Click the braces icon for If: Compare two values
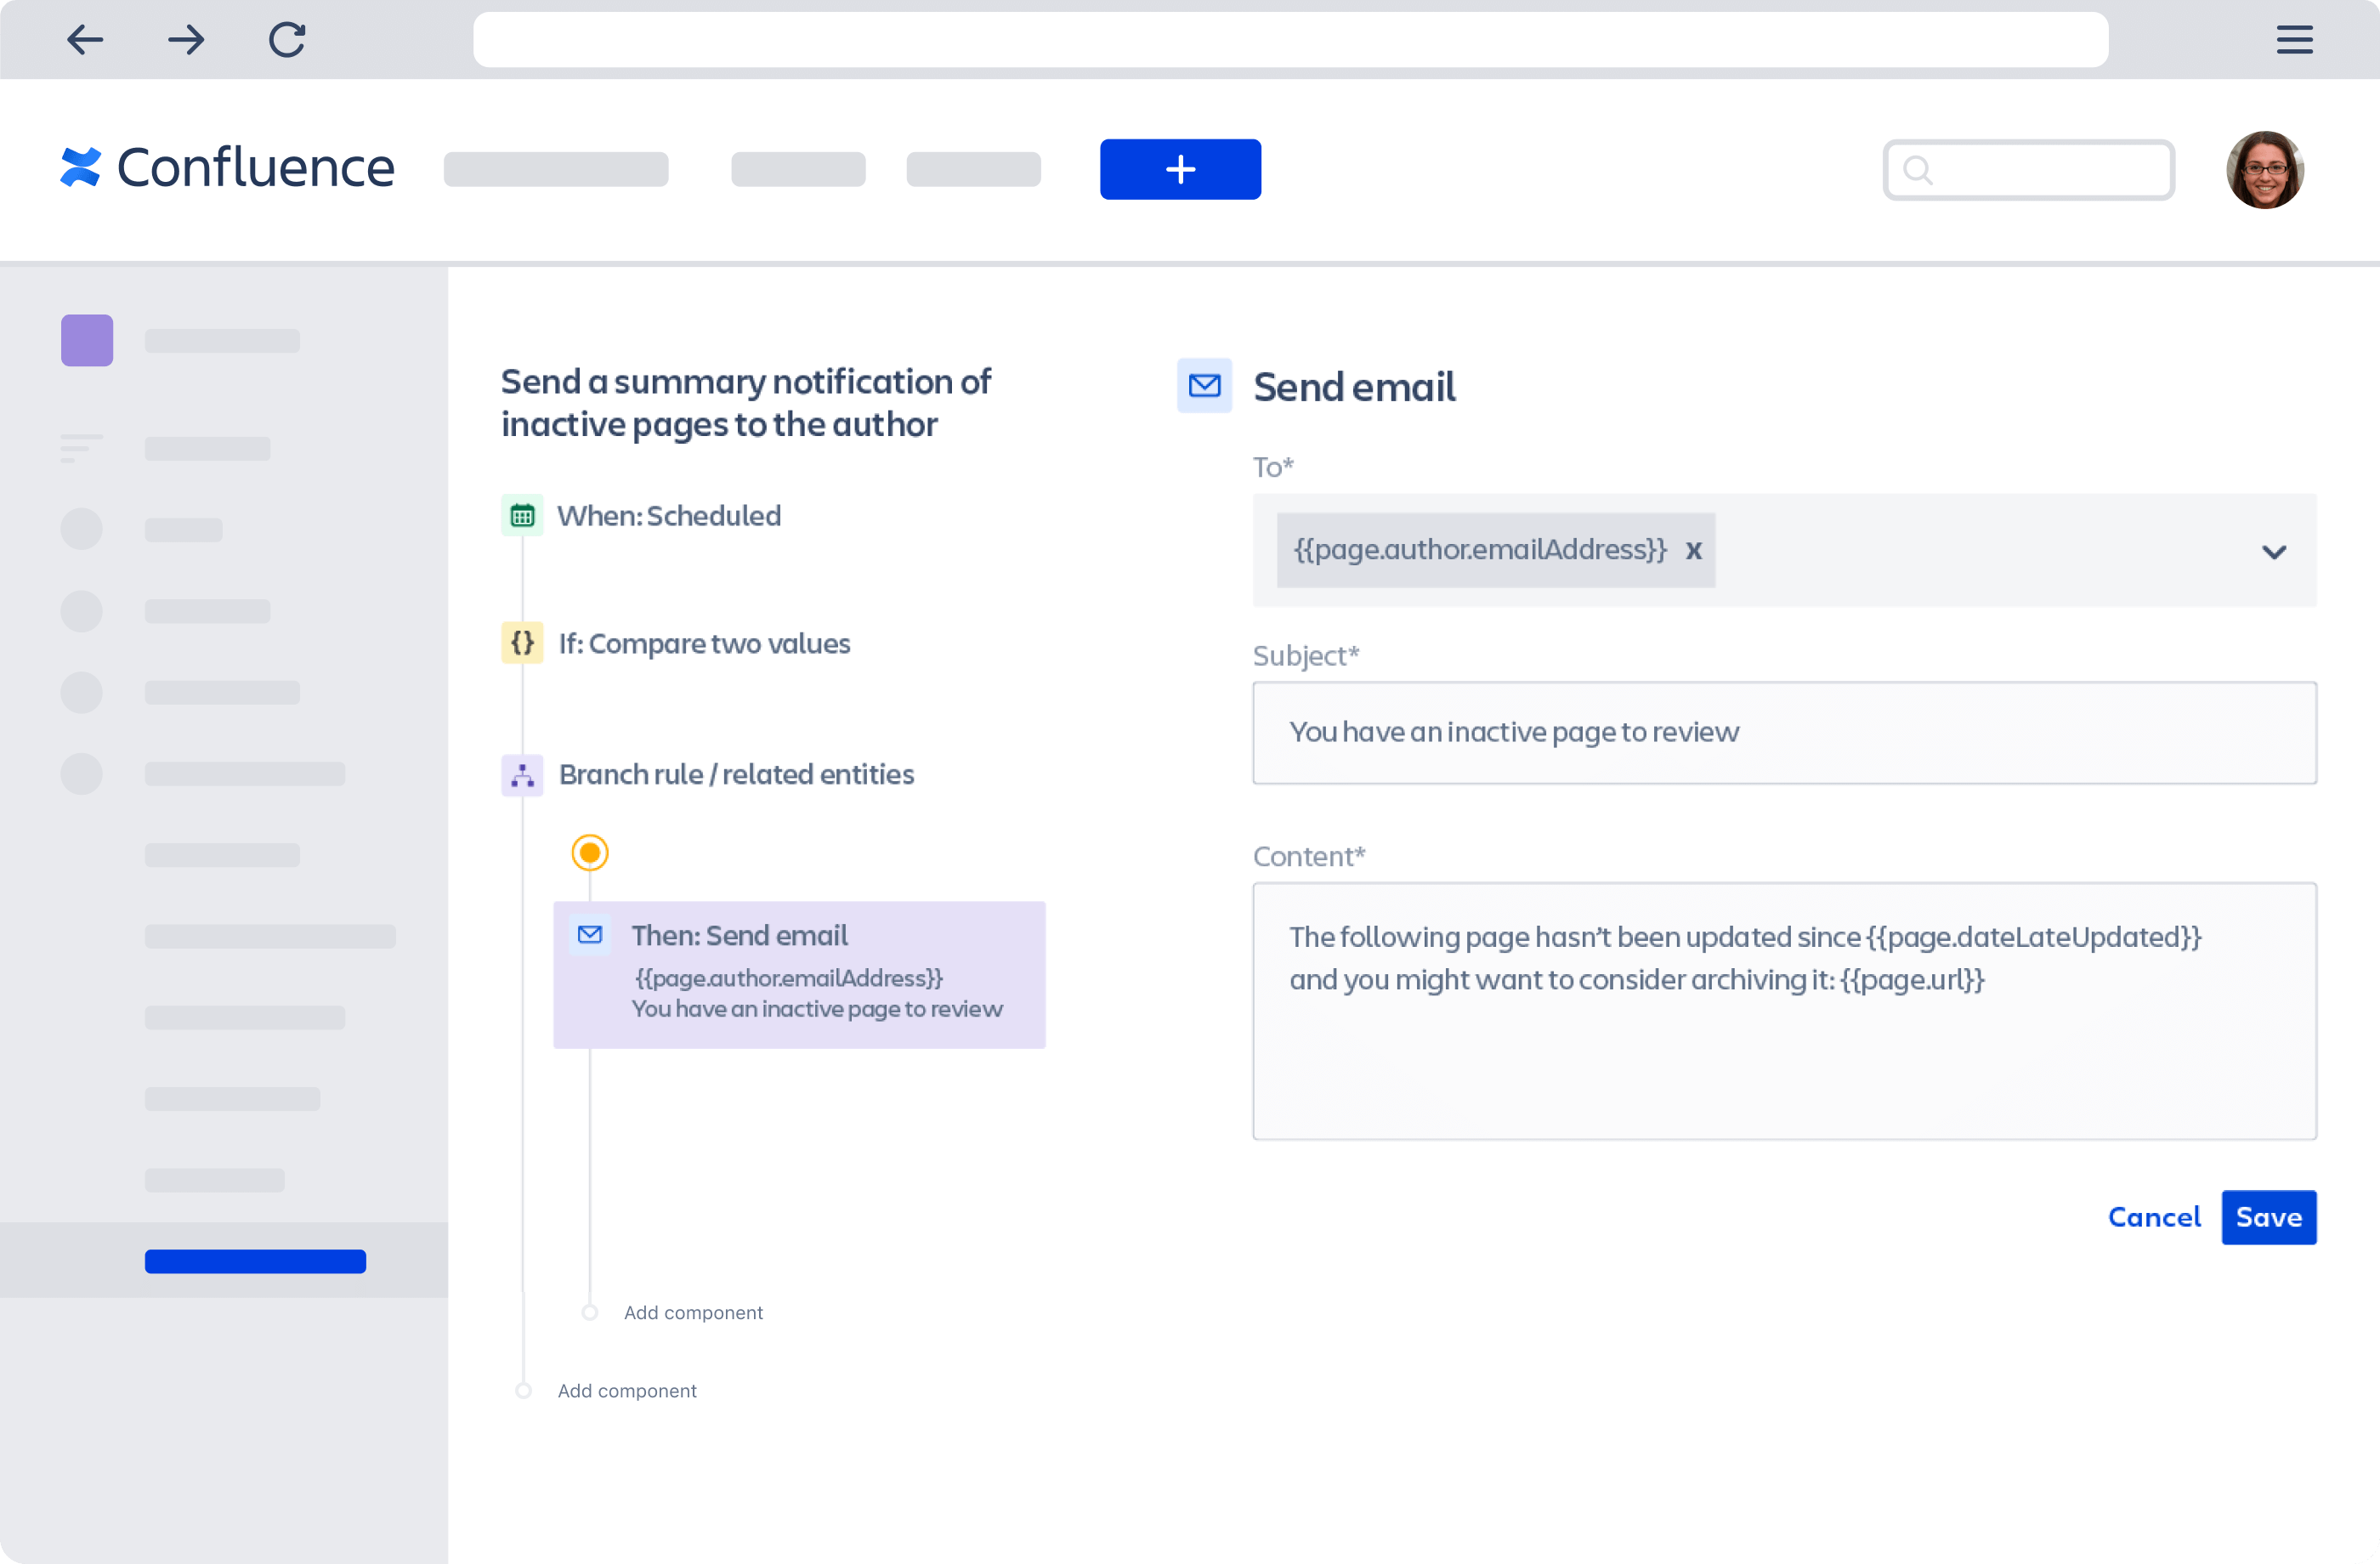 [x=522, y=643]
